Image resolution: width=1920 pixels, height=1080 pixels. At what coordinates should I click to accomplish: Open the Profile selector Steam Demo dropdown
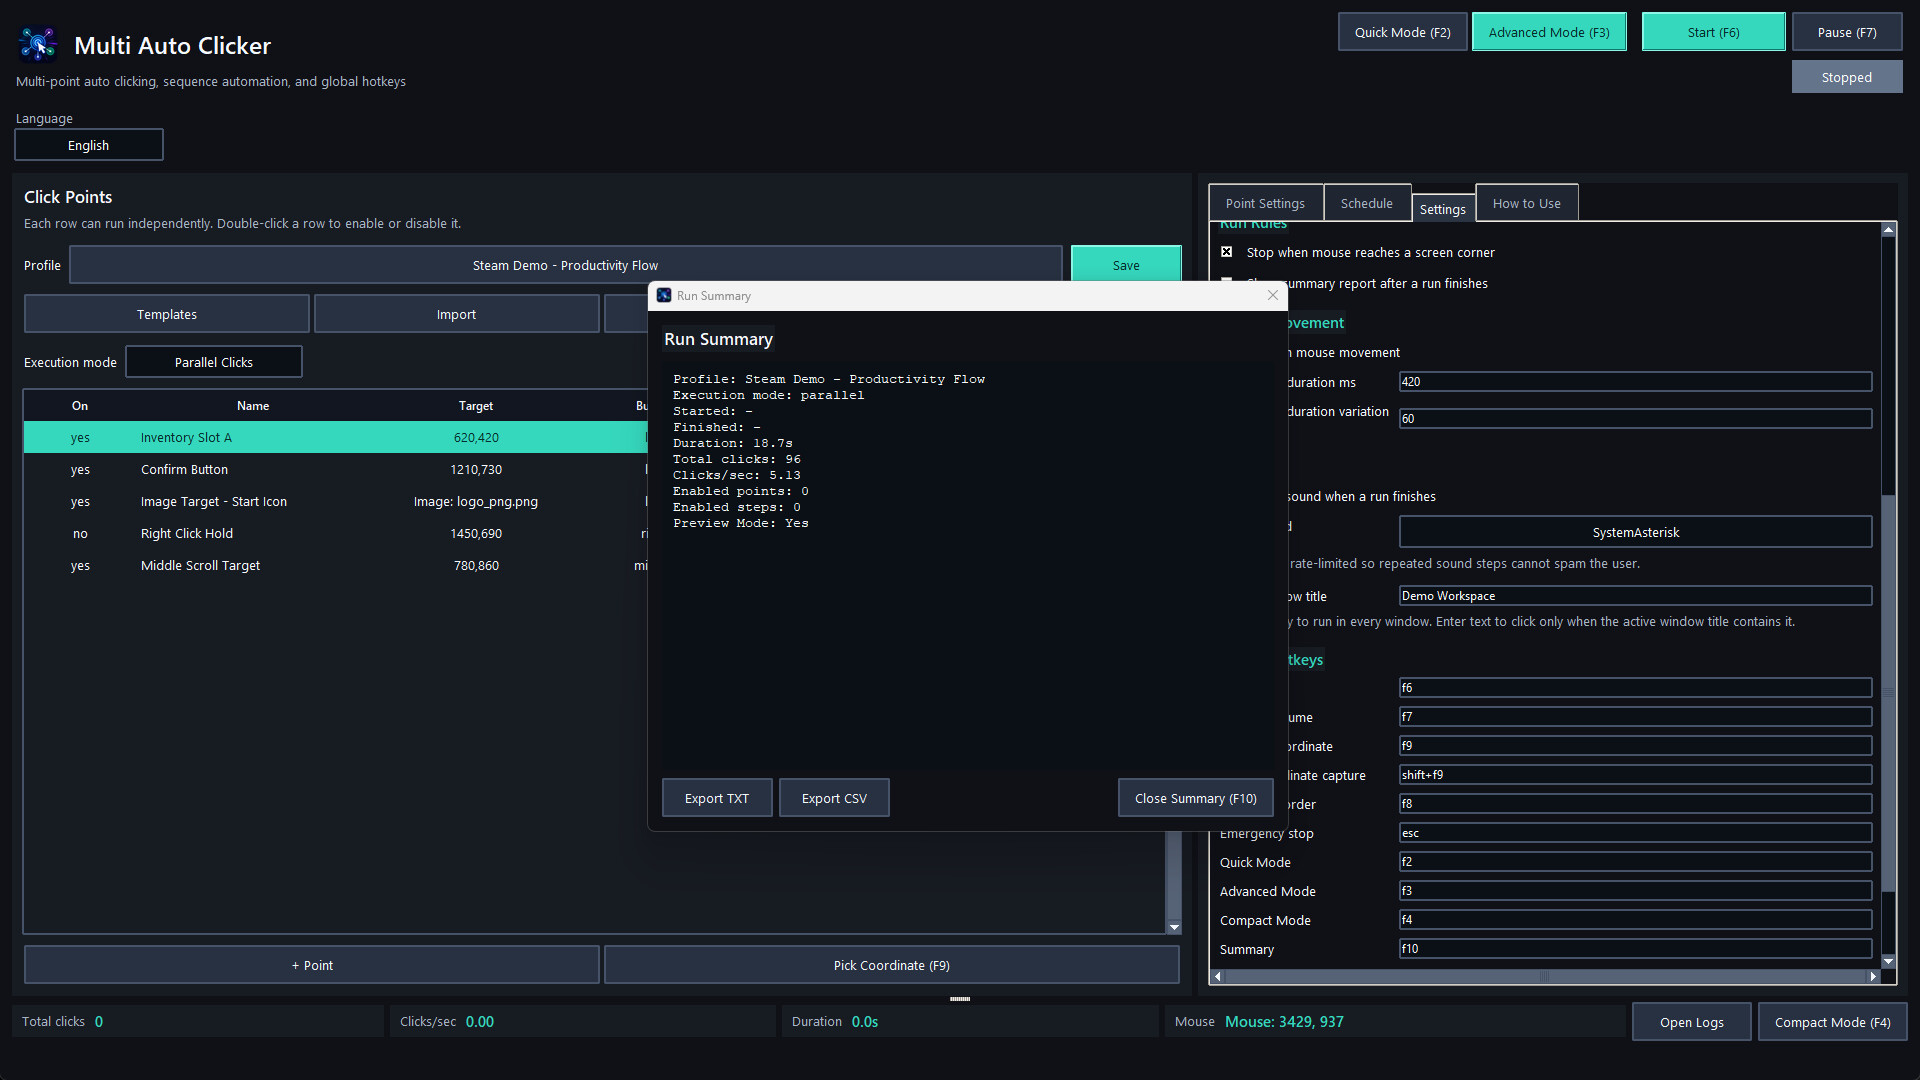[x=565, y=265]
